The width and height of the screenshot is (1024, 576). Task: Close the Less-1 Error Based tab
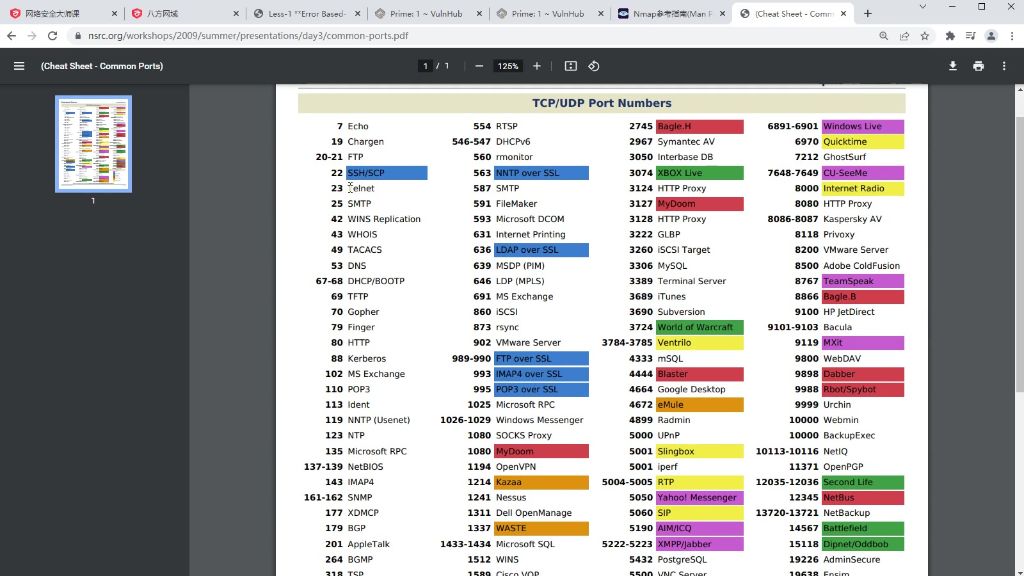pyautogui.click(x=357, y=13)
